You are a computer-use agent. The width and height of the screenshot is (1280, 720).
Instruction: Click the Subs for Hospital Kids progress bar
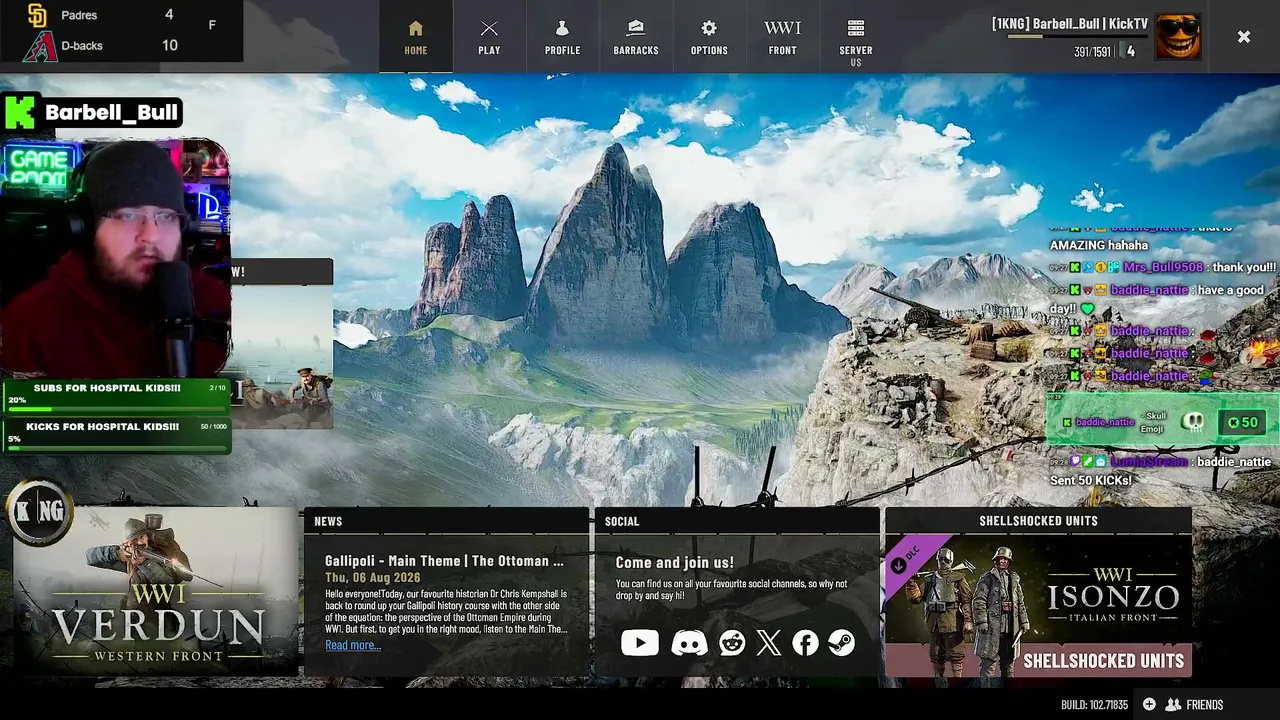tap(118, 408)
